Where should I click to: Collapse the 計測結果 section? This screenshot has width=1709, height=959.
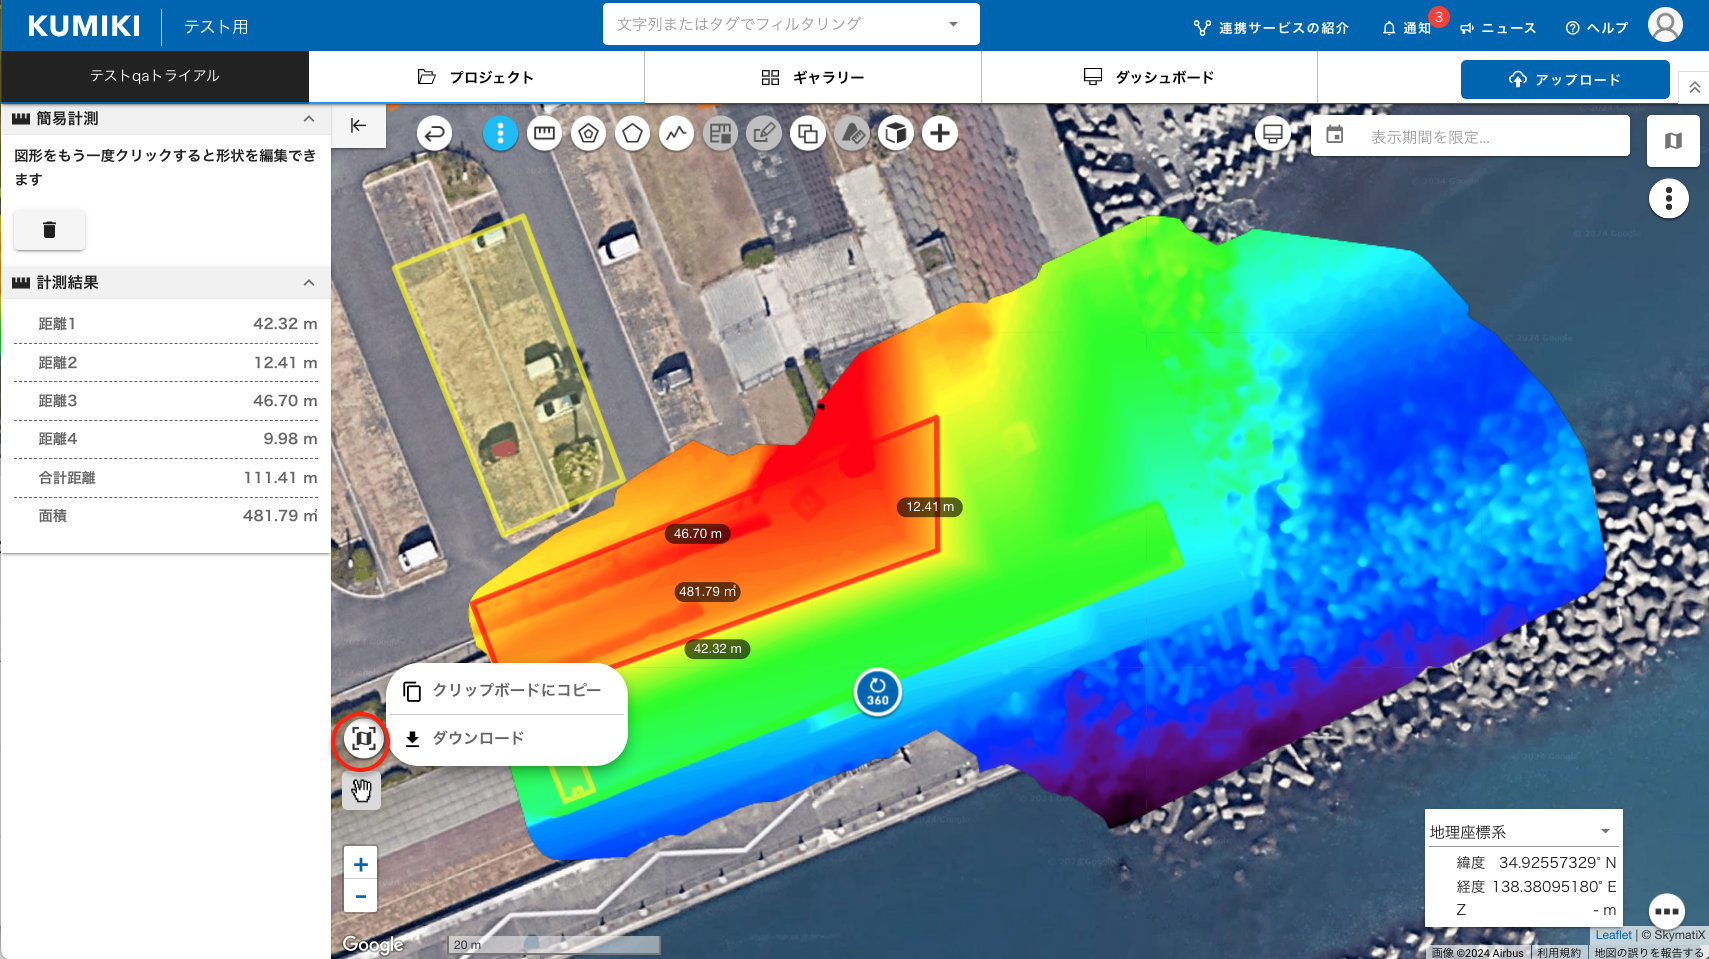coord(308,283)
